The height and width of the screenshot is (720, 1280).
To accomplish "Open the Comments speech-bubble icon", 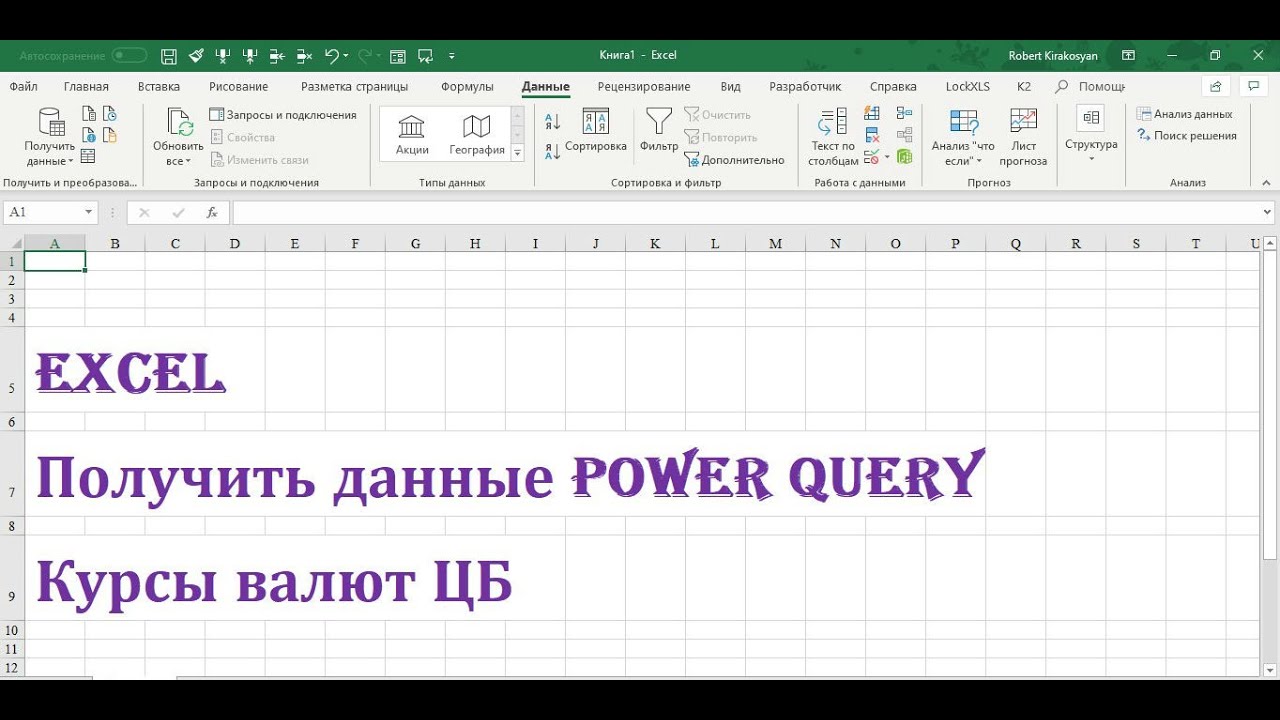I will click(1253, 86).
